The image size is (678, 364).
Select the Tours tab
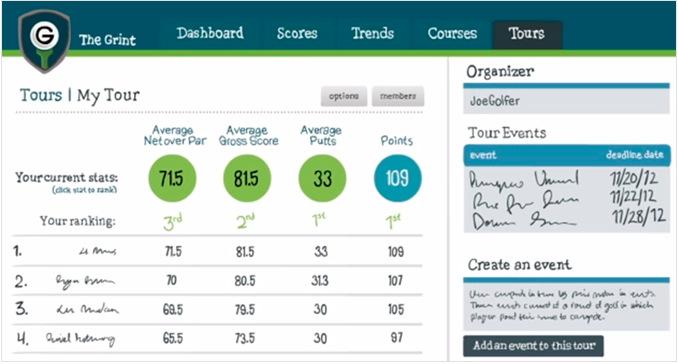[527, 34]
